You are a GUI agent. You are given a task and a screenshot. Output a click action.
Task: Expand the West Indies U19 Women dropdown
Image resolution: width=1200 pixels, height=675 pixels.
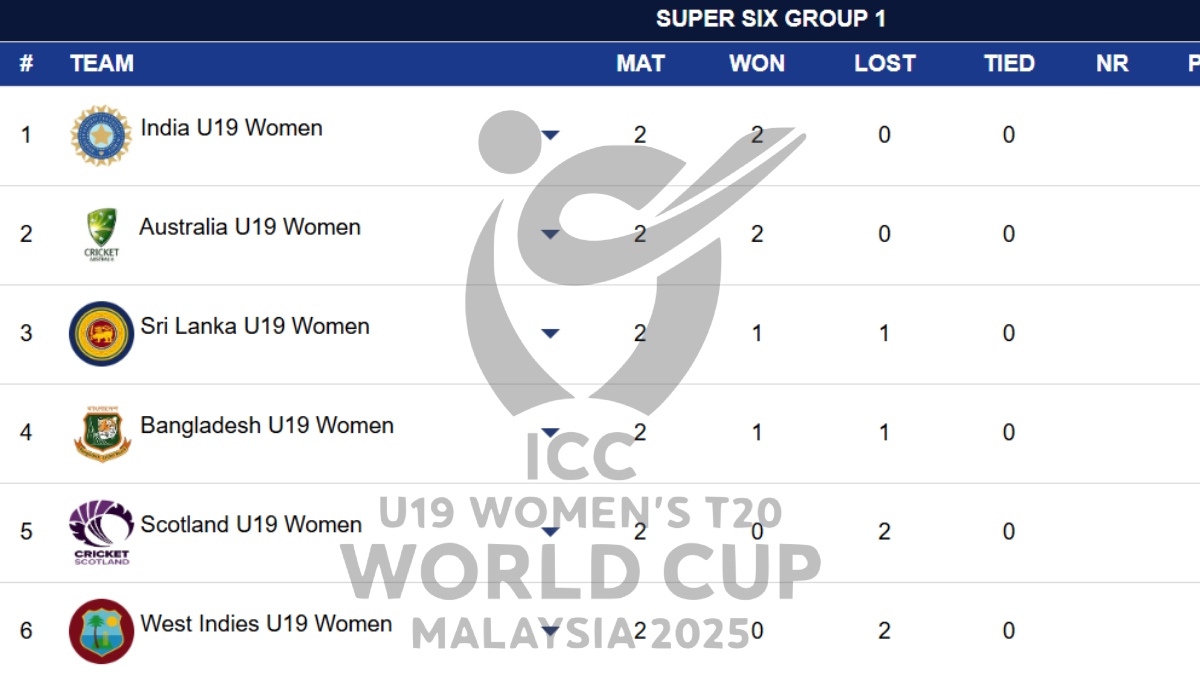[550, 632]
